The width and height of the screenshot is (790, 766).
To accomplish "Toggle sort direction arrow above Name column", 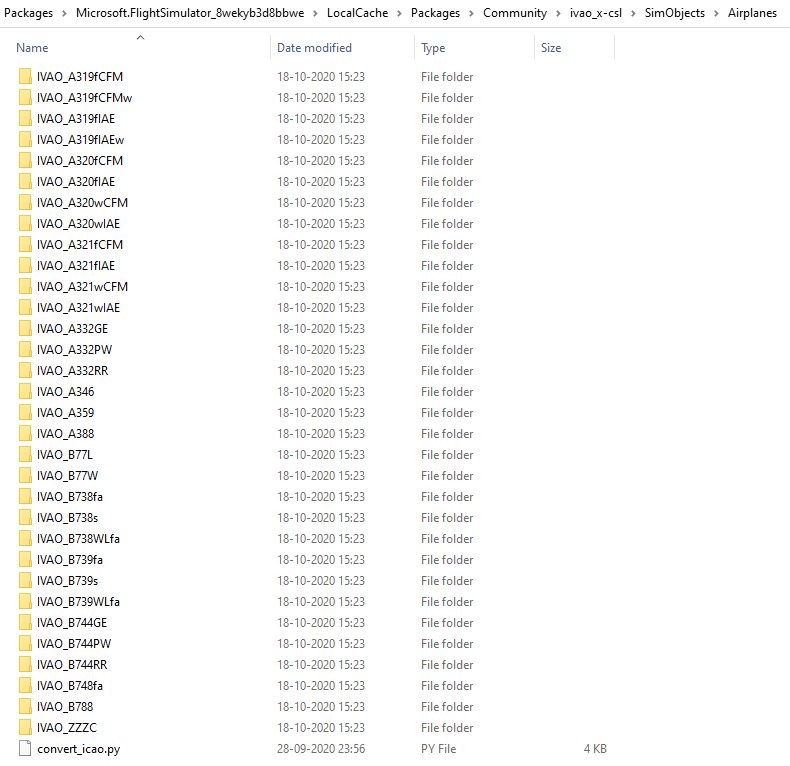I will click(x=141, y=37).
